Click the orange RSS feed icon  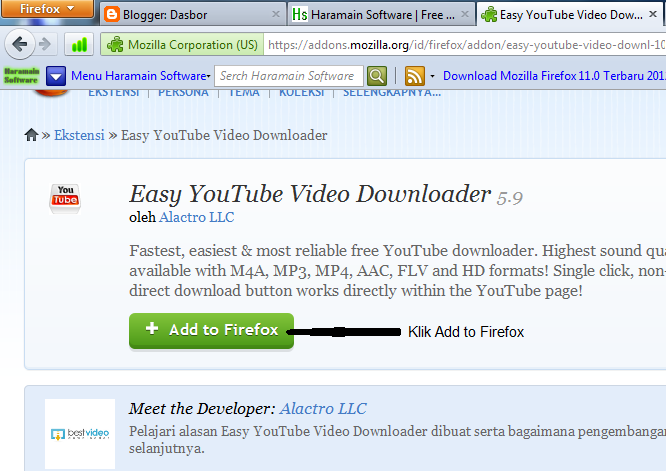[x=415, y=76]
